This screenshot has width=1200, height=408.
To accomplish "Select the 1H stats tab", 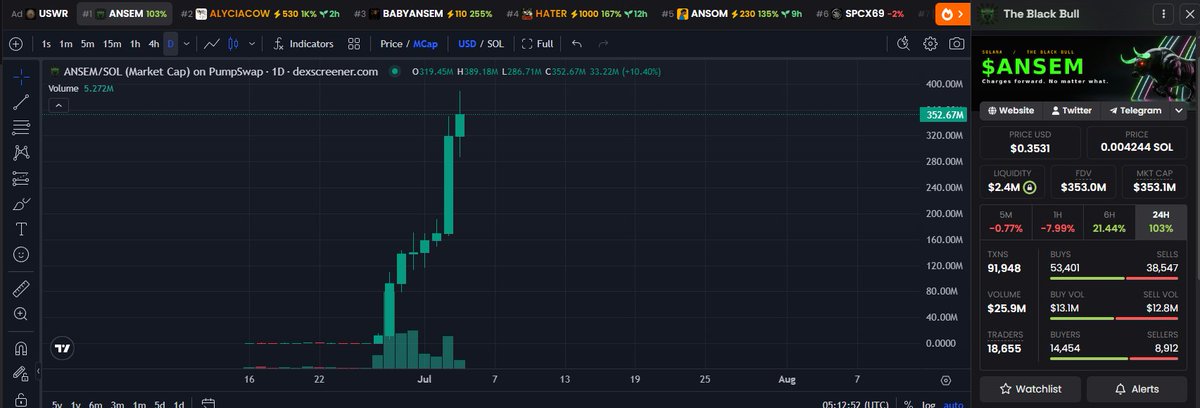I will coord(1058,222).
